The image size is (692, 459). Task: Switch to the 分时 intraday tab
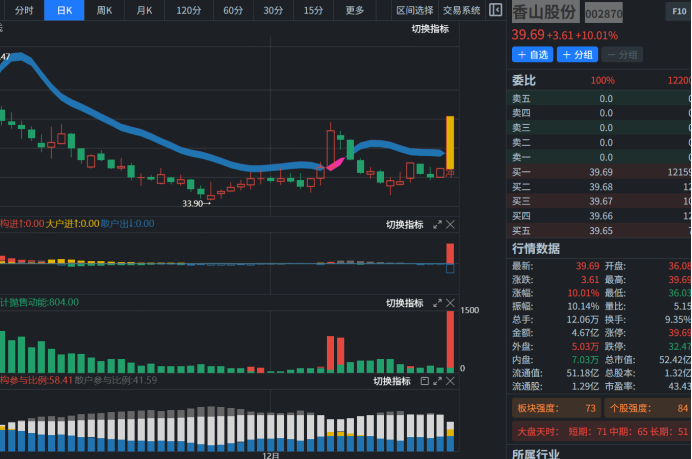[x=24, y=10]
